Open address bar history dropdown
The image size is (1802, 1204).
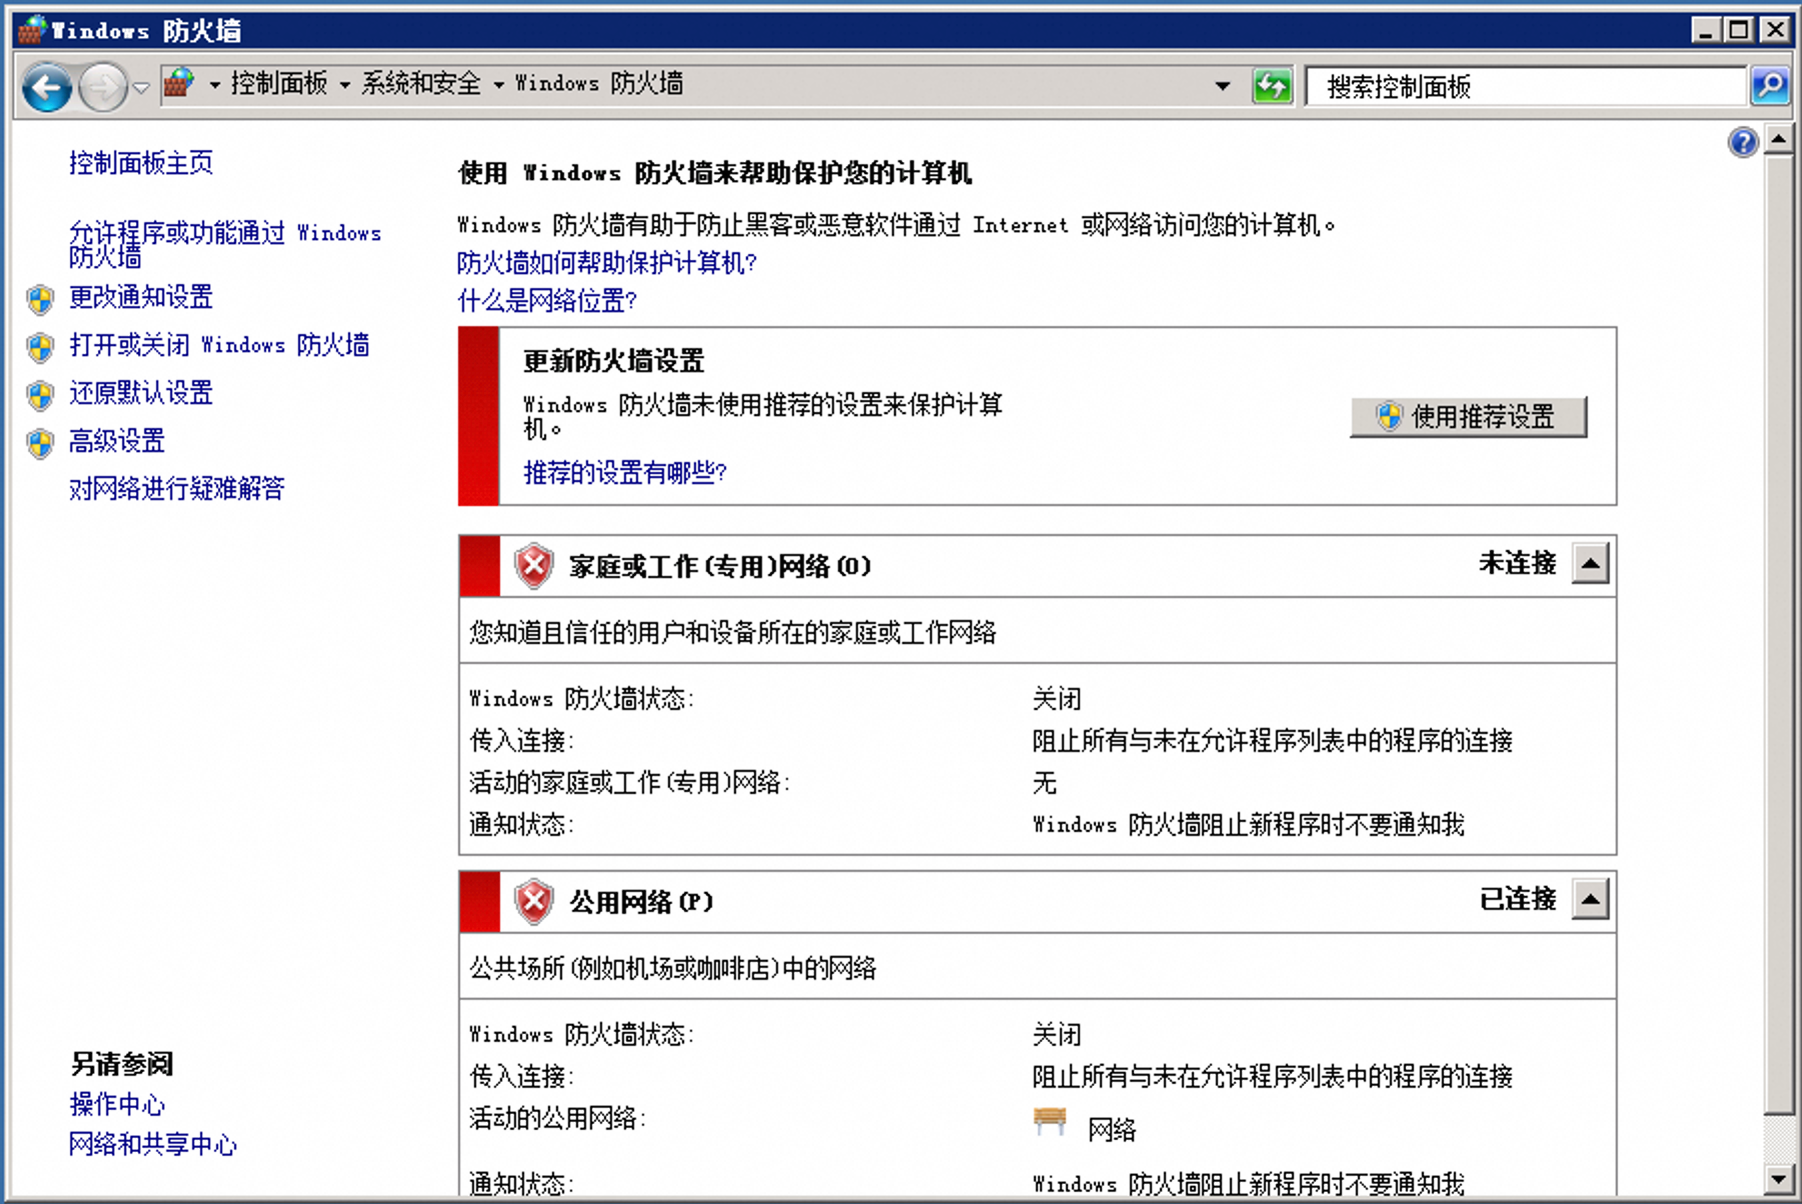pyautogui.click(x=1222, y=86)
